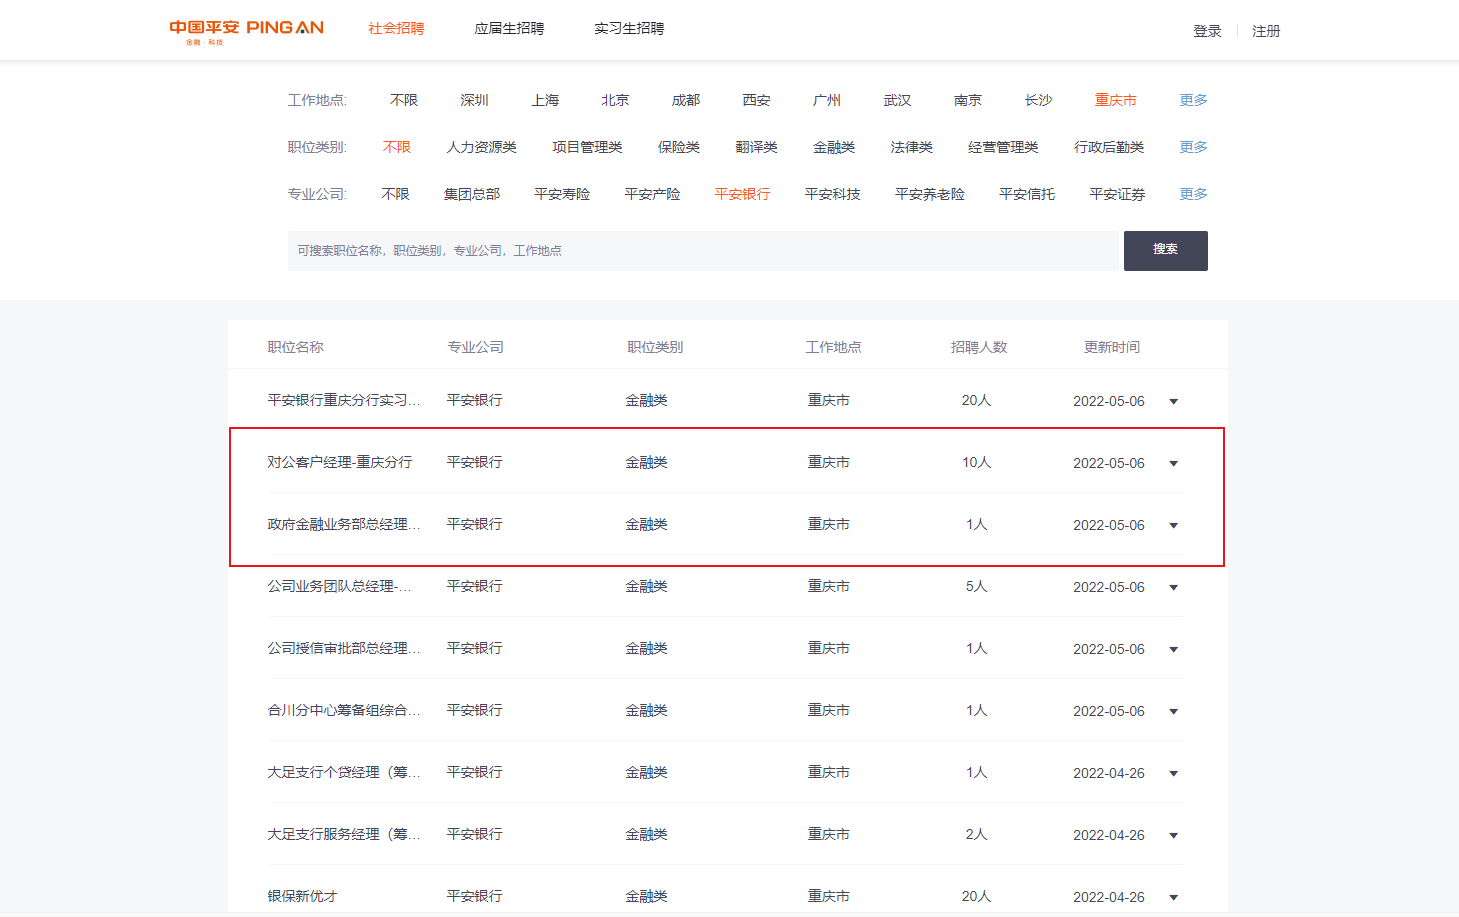Image resolution: width=1459 pixels, height=917 pixels.
Task: Open job 银保新优才
Action: (x=302, y=896)
